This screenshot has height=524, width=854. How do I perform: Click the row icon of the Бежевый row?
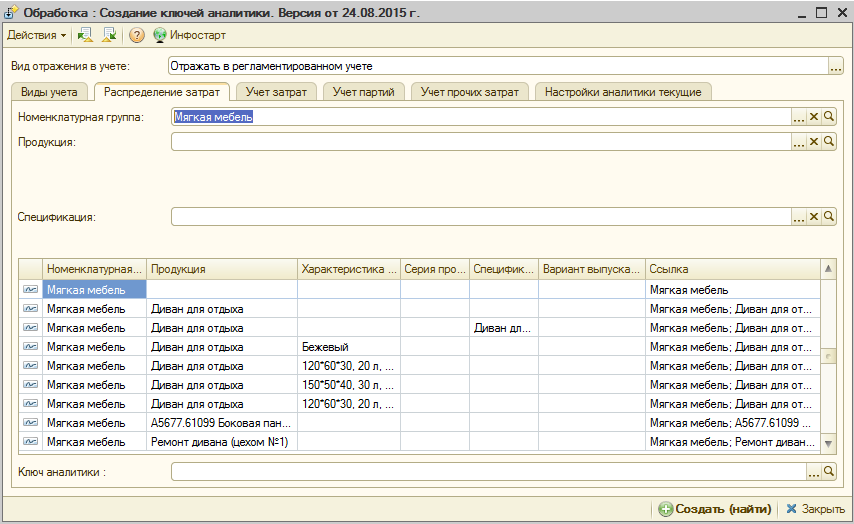30,346
